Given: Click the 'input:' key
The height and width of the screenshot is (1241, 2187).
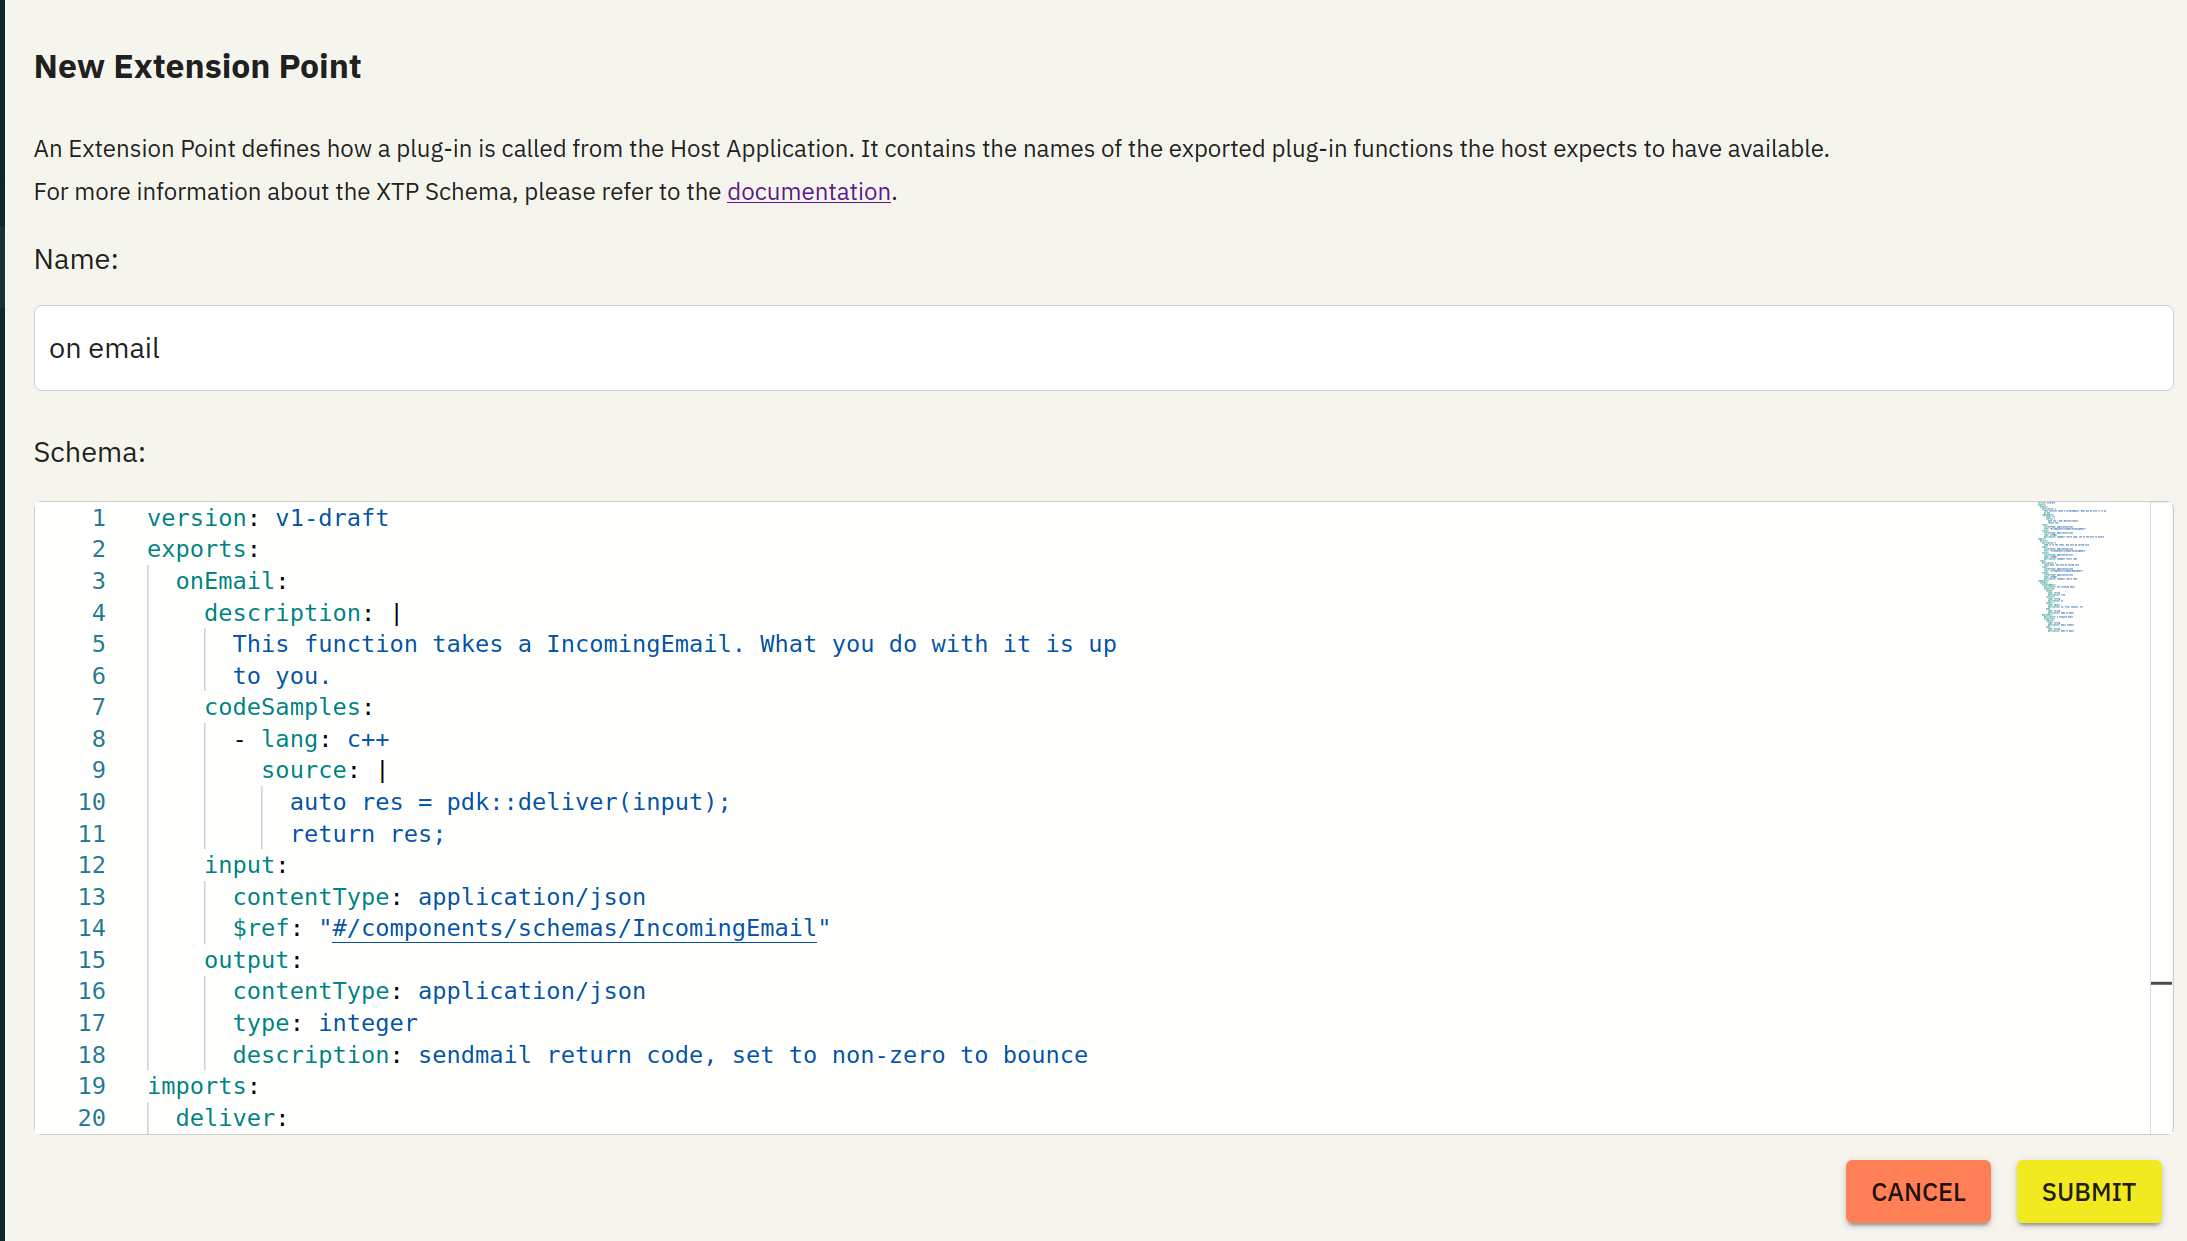Looking at the screenshot, I should click(246, 865).
